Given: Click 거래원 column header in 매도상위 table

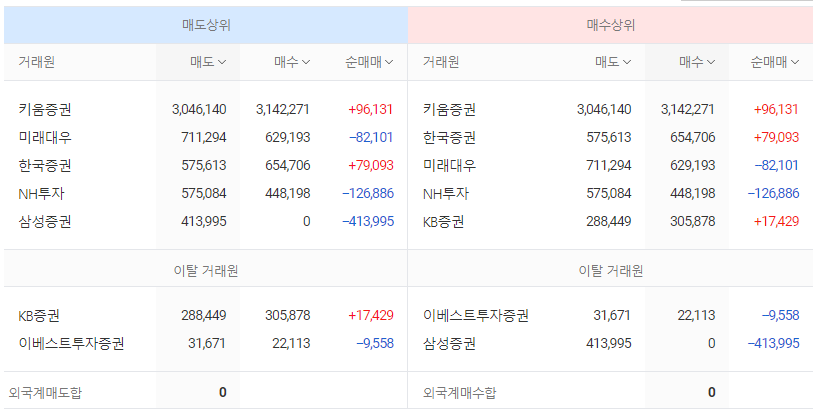Looking at the screenshot, I should (x=37, y=62).
